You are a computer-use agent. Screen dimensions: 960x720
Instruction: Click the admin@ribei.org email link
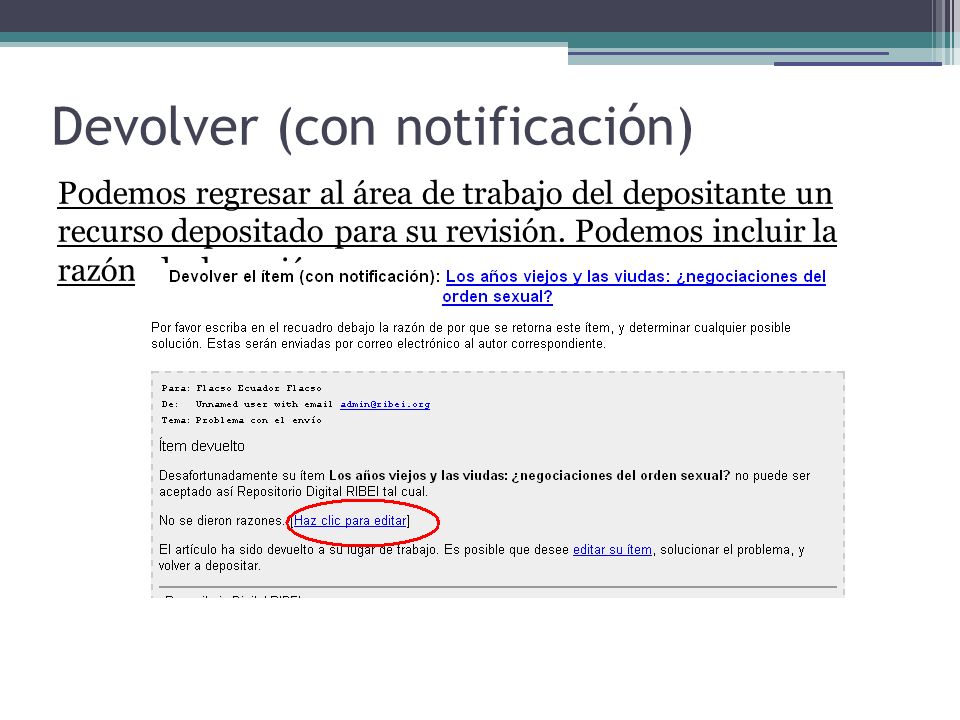(385, 404)
